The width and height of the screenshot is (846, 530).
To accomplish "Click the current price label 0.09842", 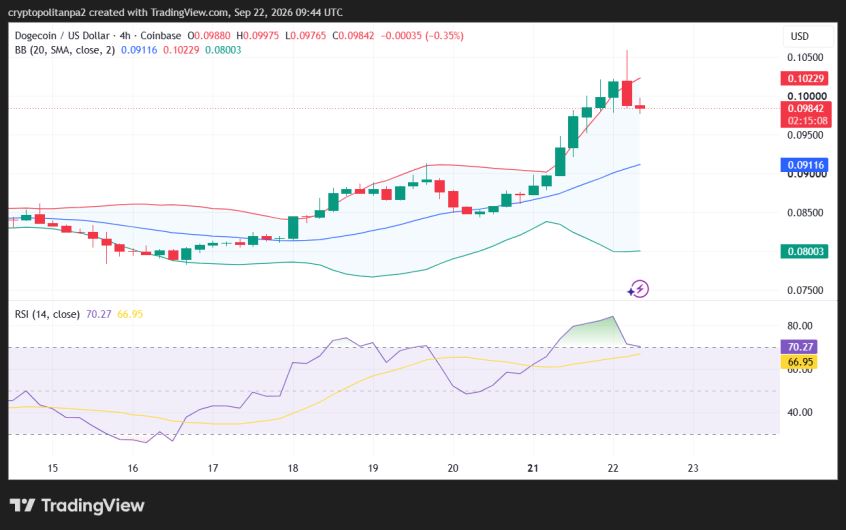I will tap(806, 108).
